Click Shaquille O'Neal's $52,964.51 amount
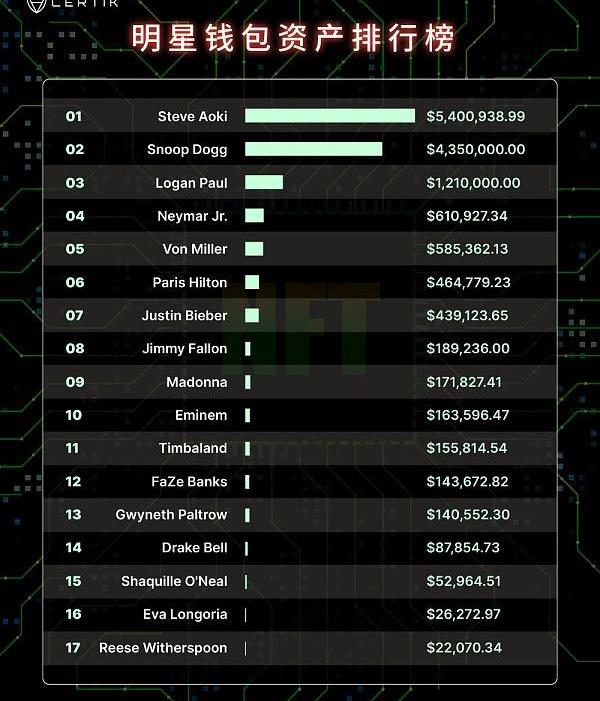Screen dimensions: 600x701 pos(464,581)
